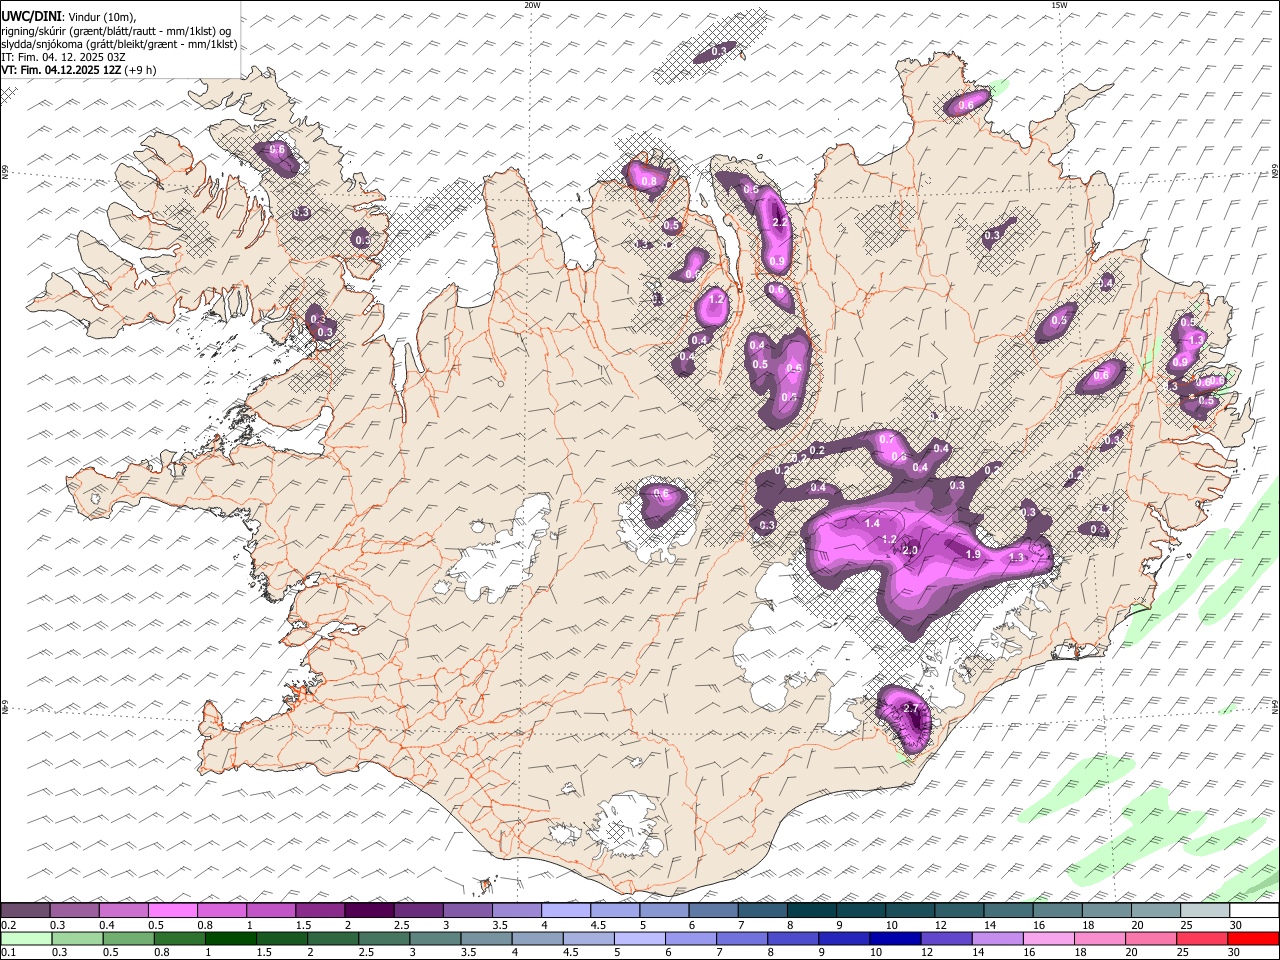This screenshot has height=960, width=1280.
Task: Click the 15W longitude label
Action: click(x=1059, y=5)
